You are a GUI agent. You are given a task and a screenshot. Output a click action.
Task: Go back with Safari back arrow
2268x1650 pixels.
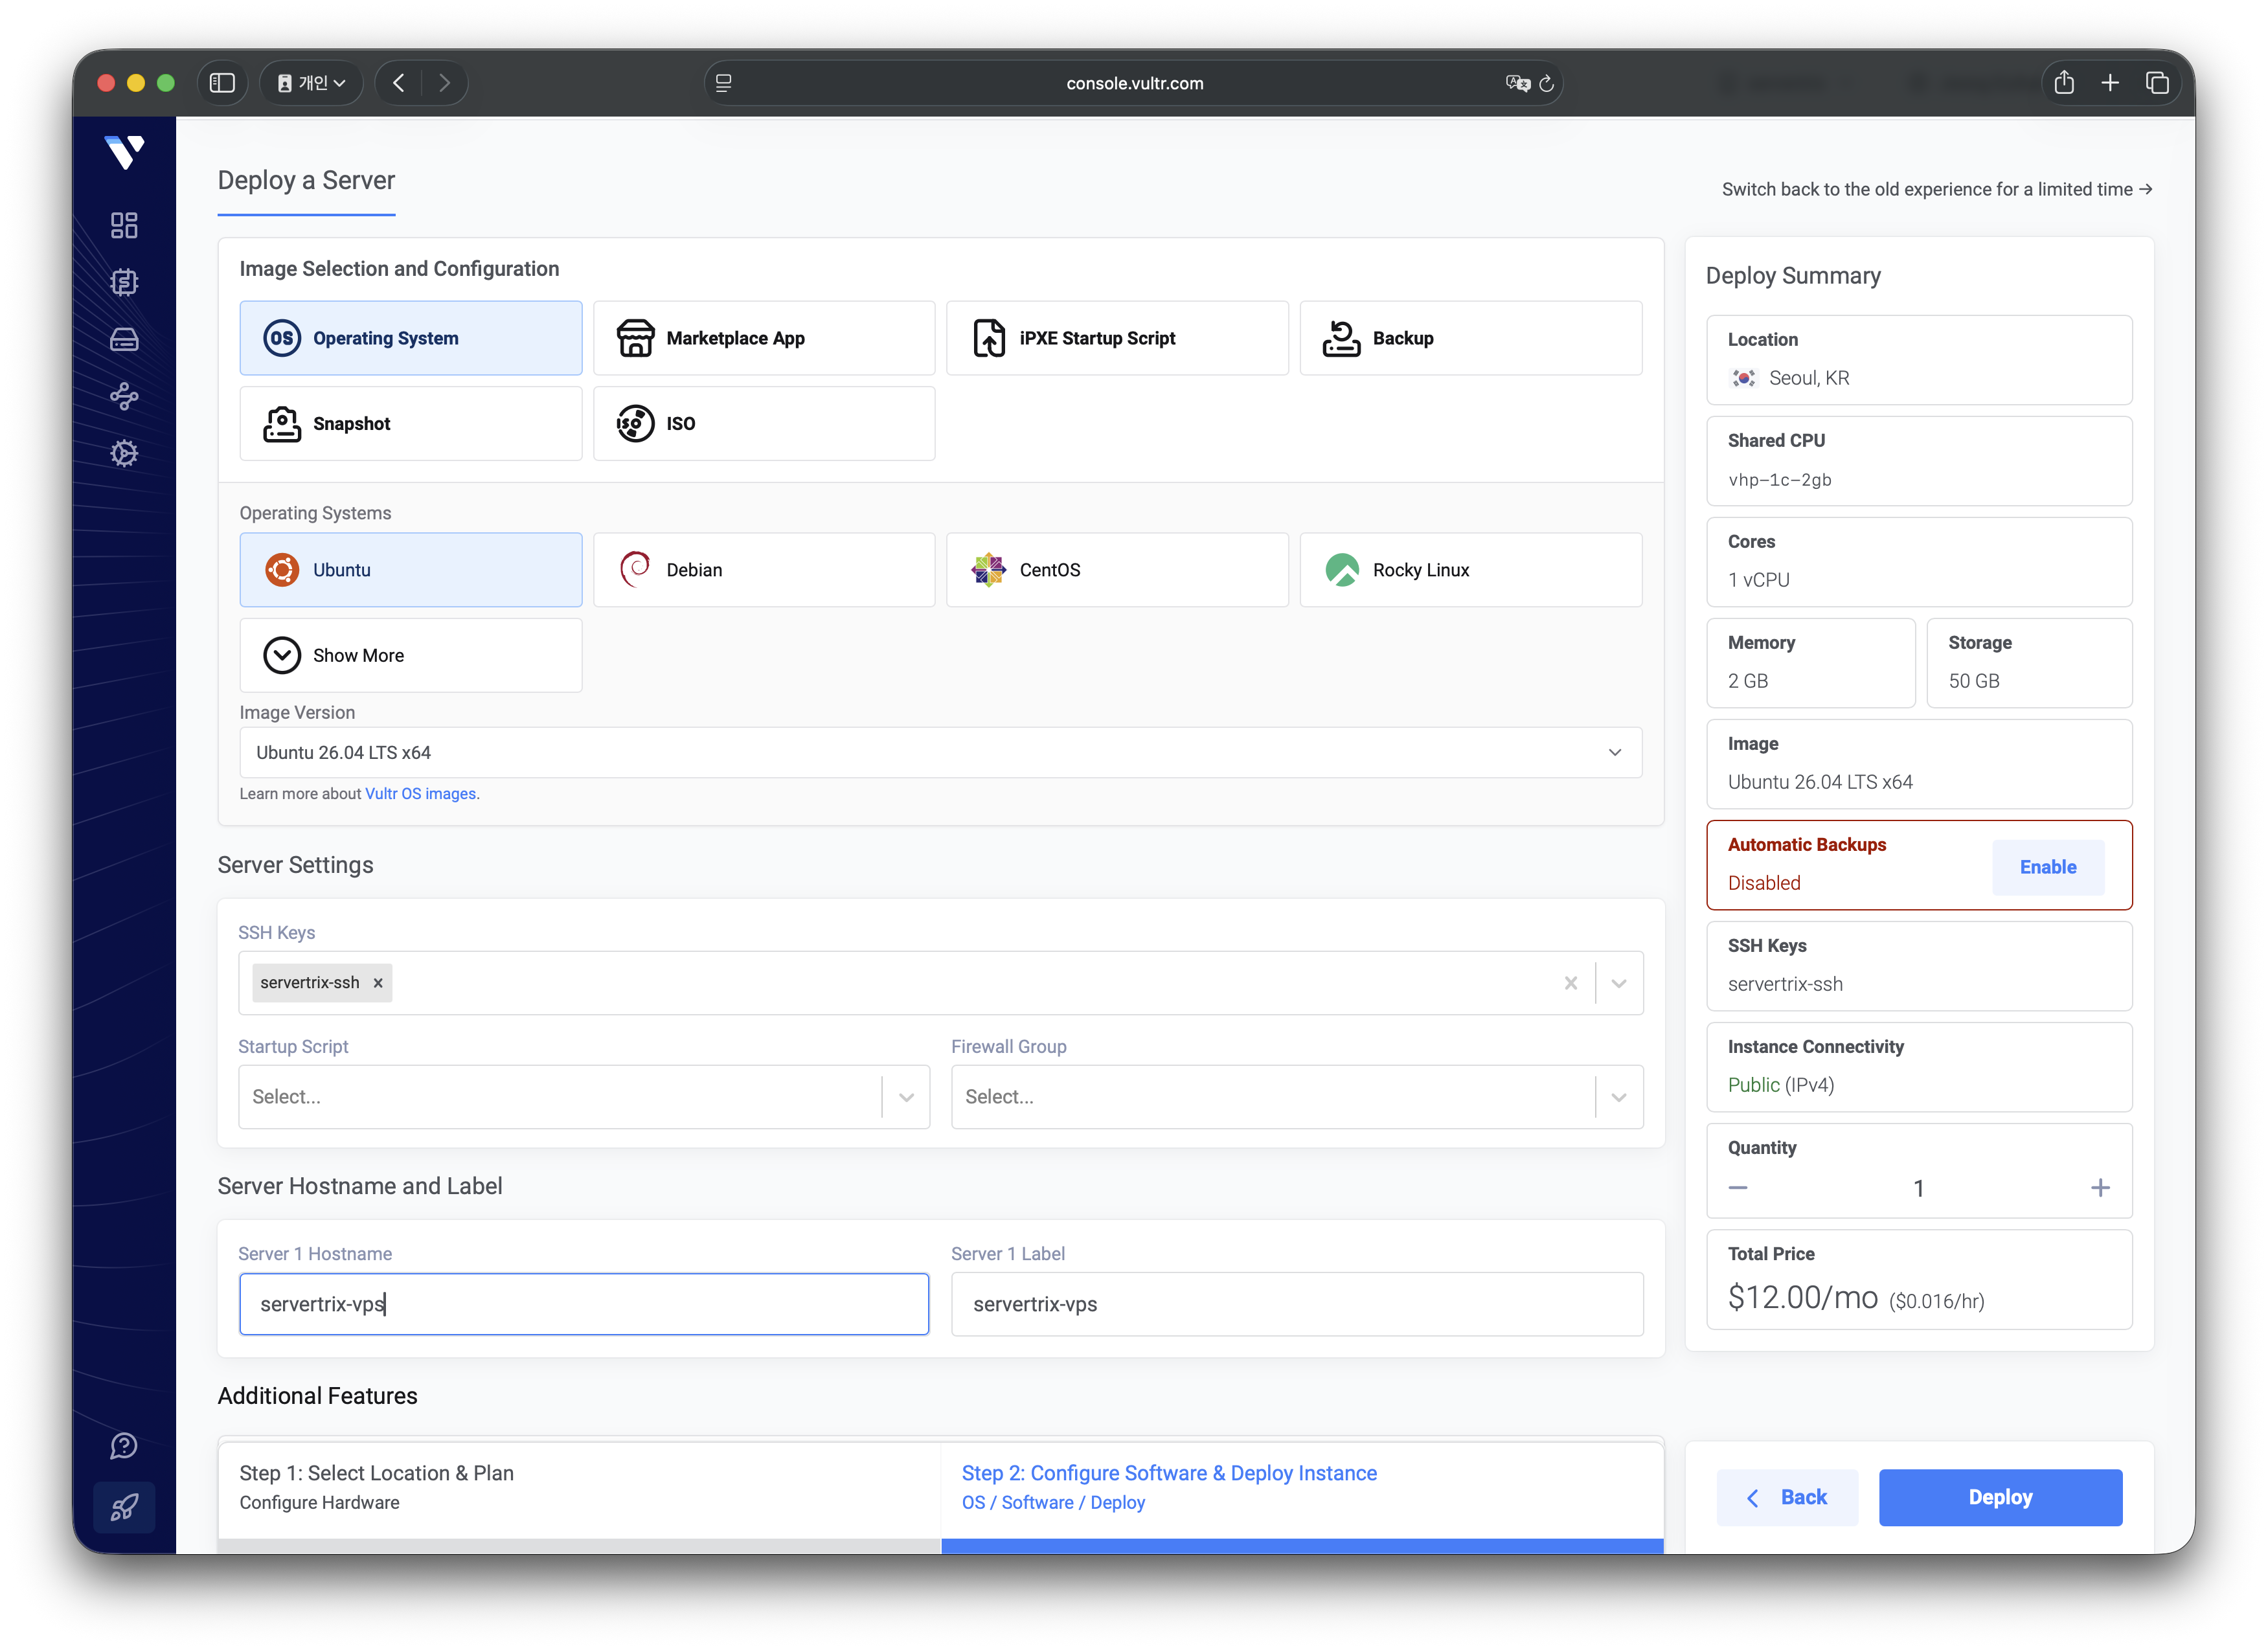[399, 83]
